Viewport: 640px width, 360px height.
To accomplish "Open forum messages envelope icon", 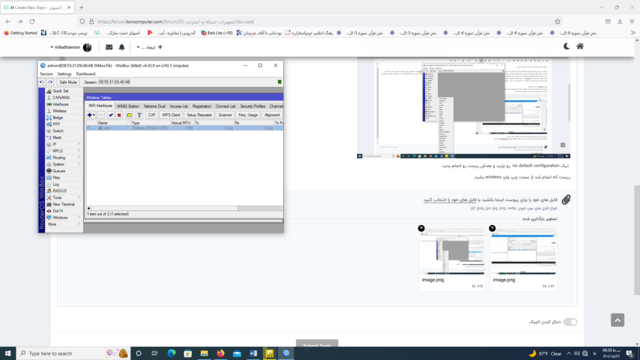I will tap(109, 47).
